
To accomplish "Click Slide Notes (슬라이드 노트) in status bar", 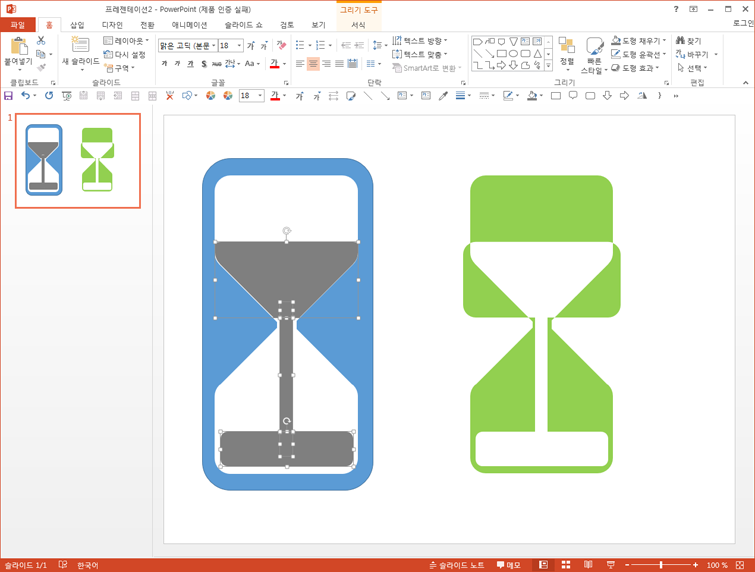I will tap(456, 565).
